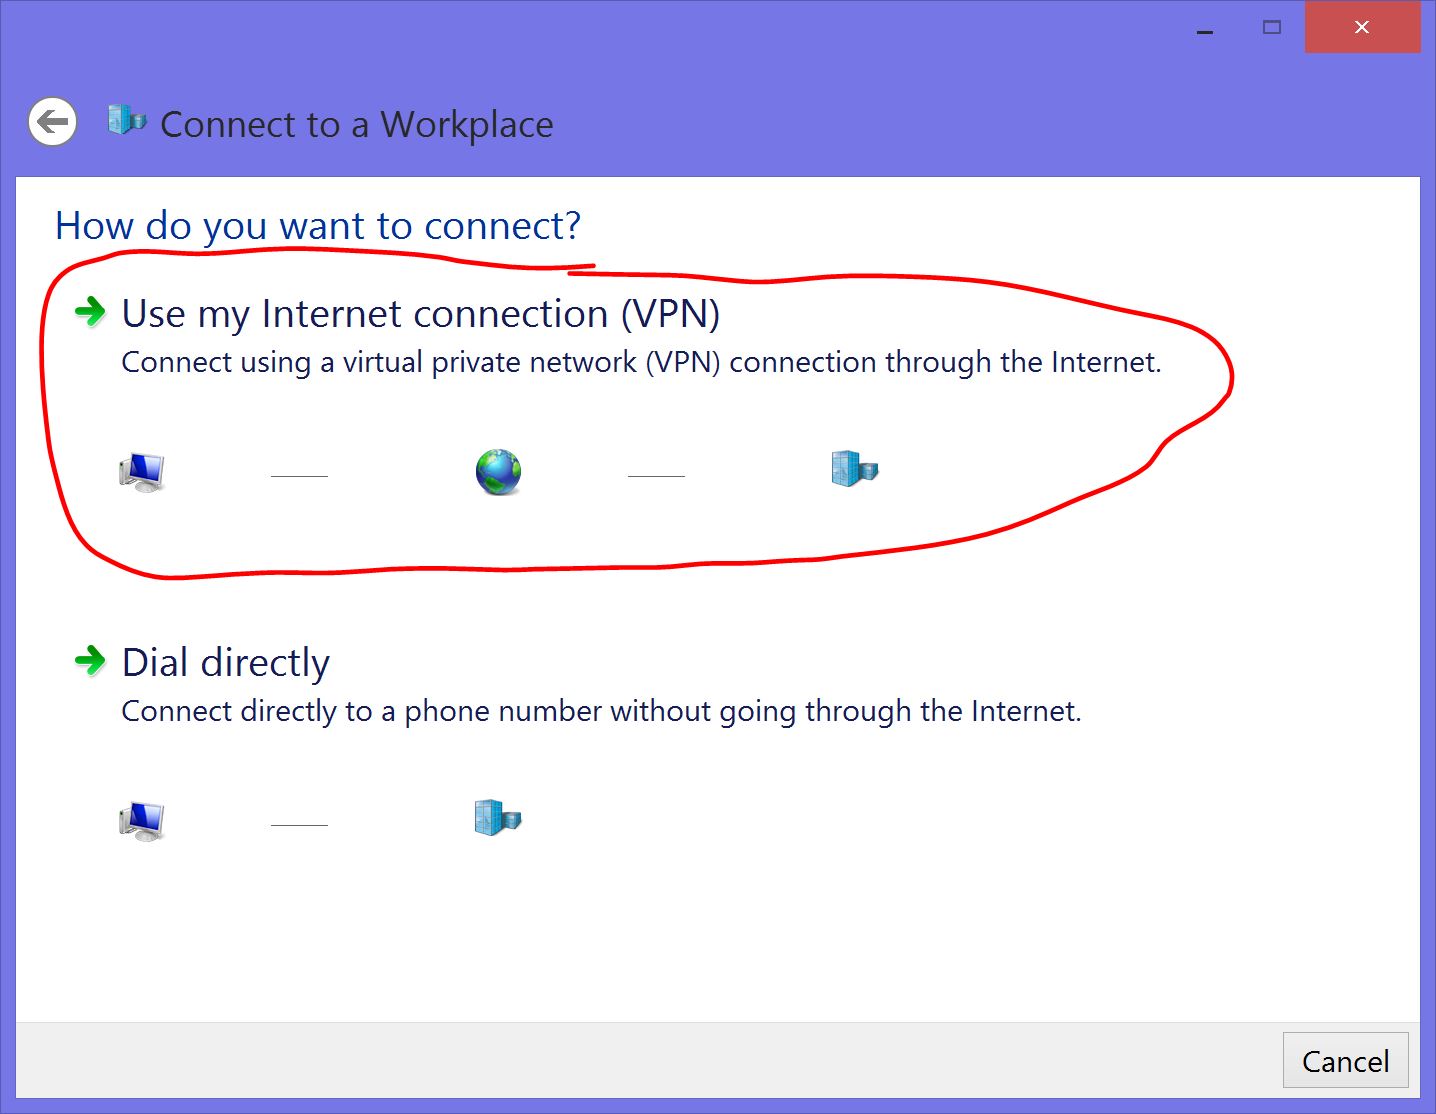1436x1114 pixels.
Task: Click the Dial directly description text
Action: pos(601,711)
